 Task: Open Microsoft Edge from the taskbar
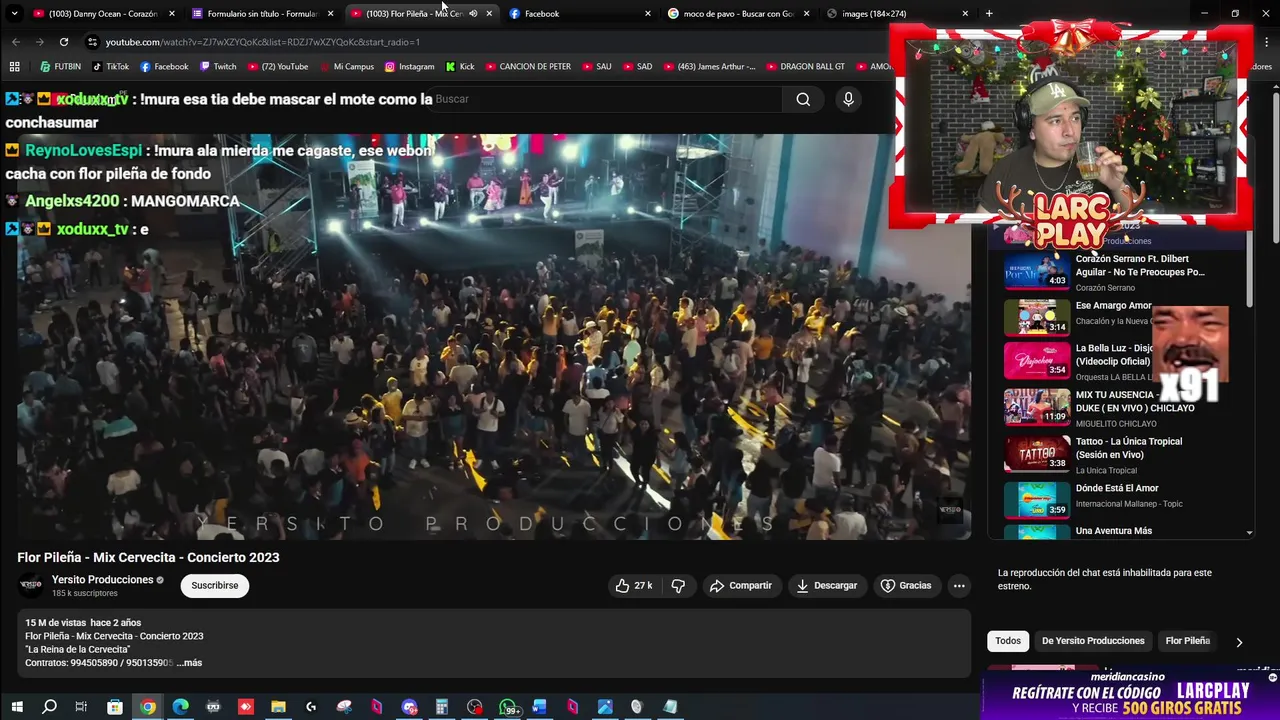tap(180, 707)
